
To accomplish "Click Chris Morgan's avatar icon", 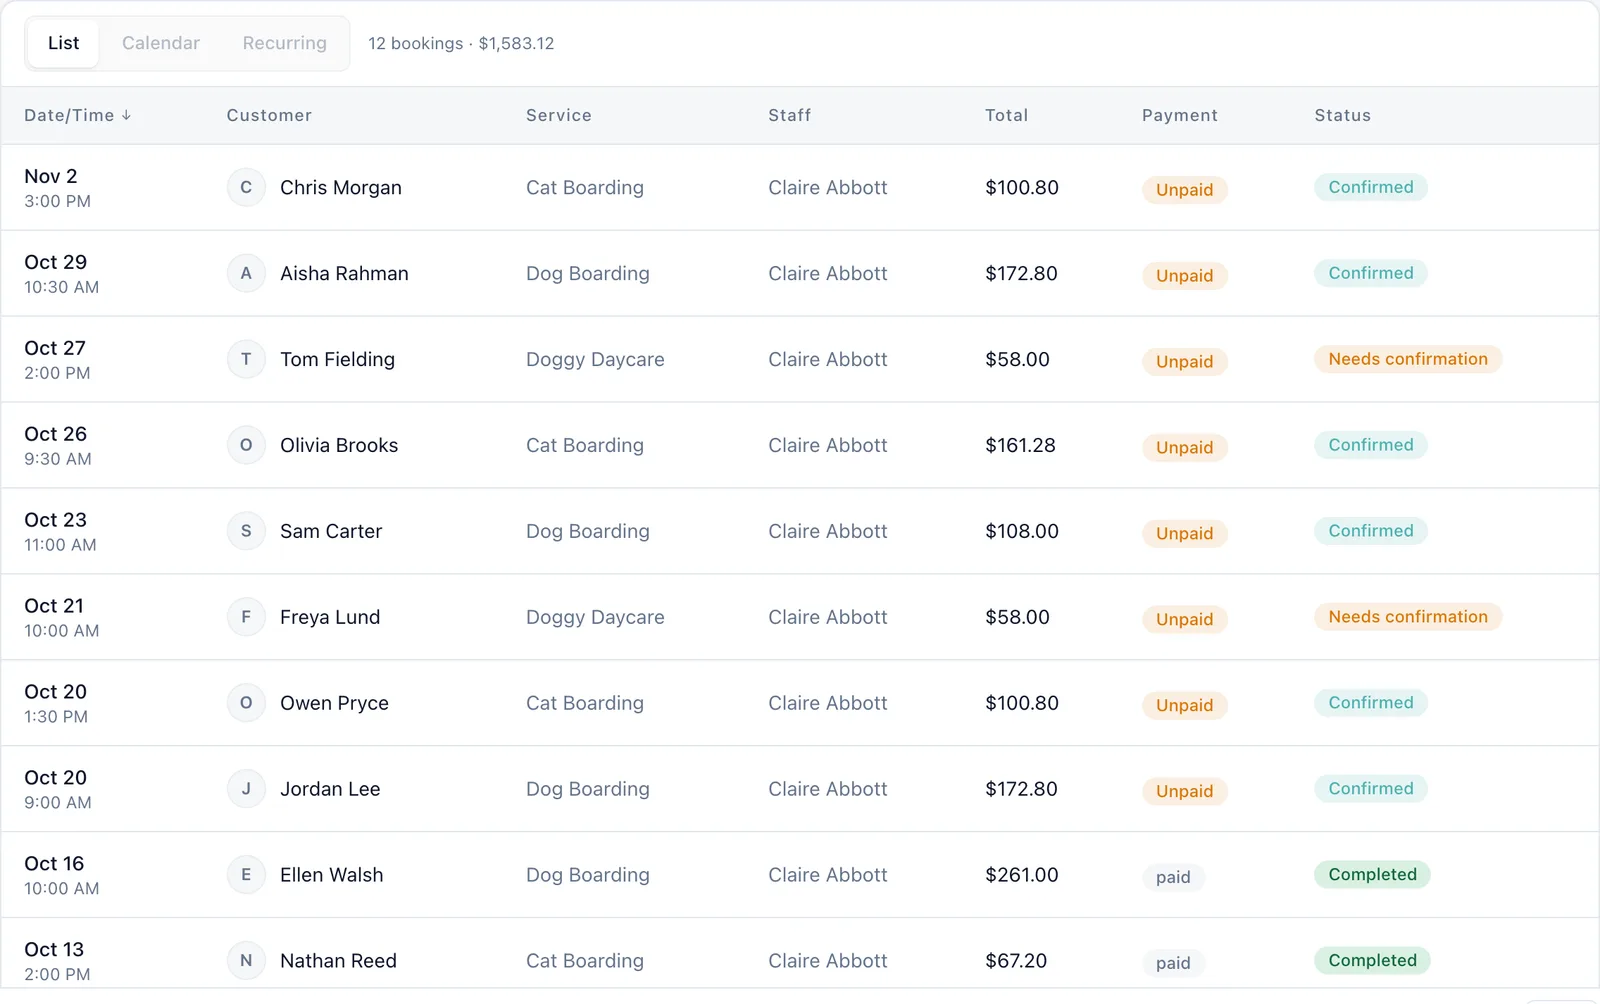I will (x=246, y=187).
